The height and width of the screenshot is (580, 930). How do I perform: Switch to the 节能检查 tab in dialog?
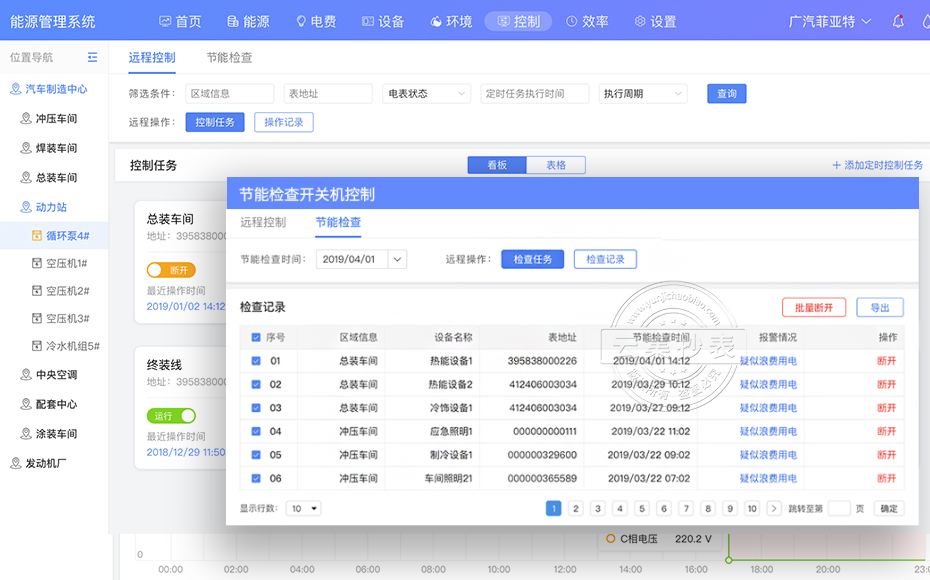[338, 222]
